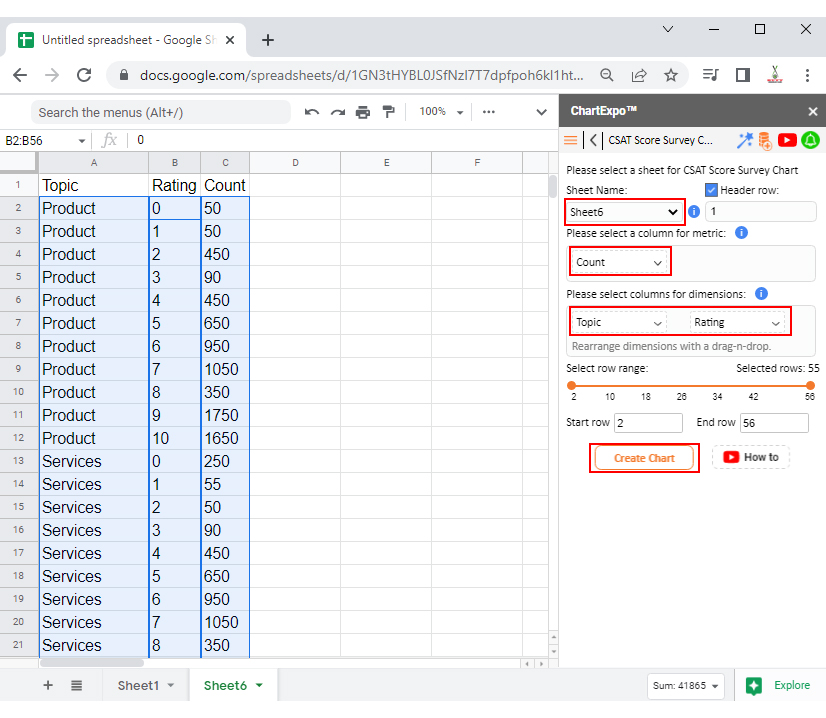Click the Print icon
The width and height of the screenshot is (826, 718).
click(363, 112)
